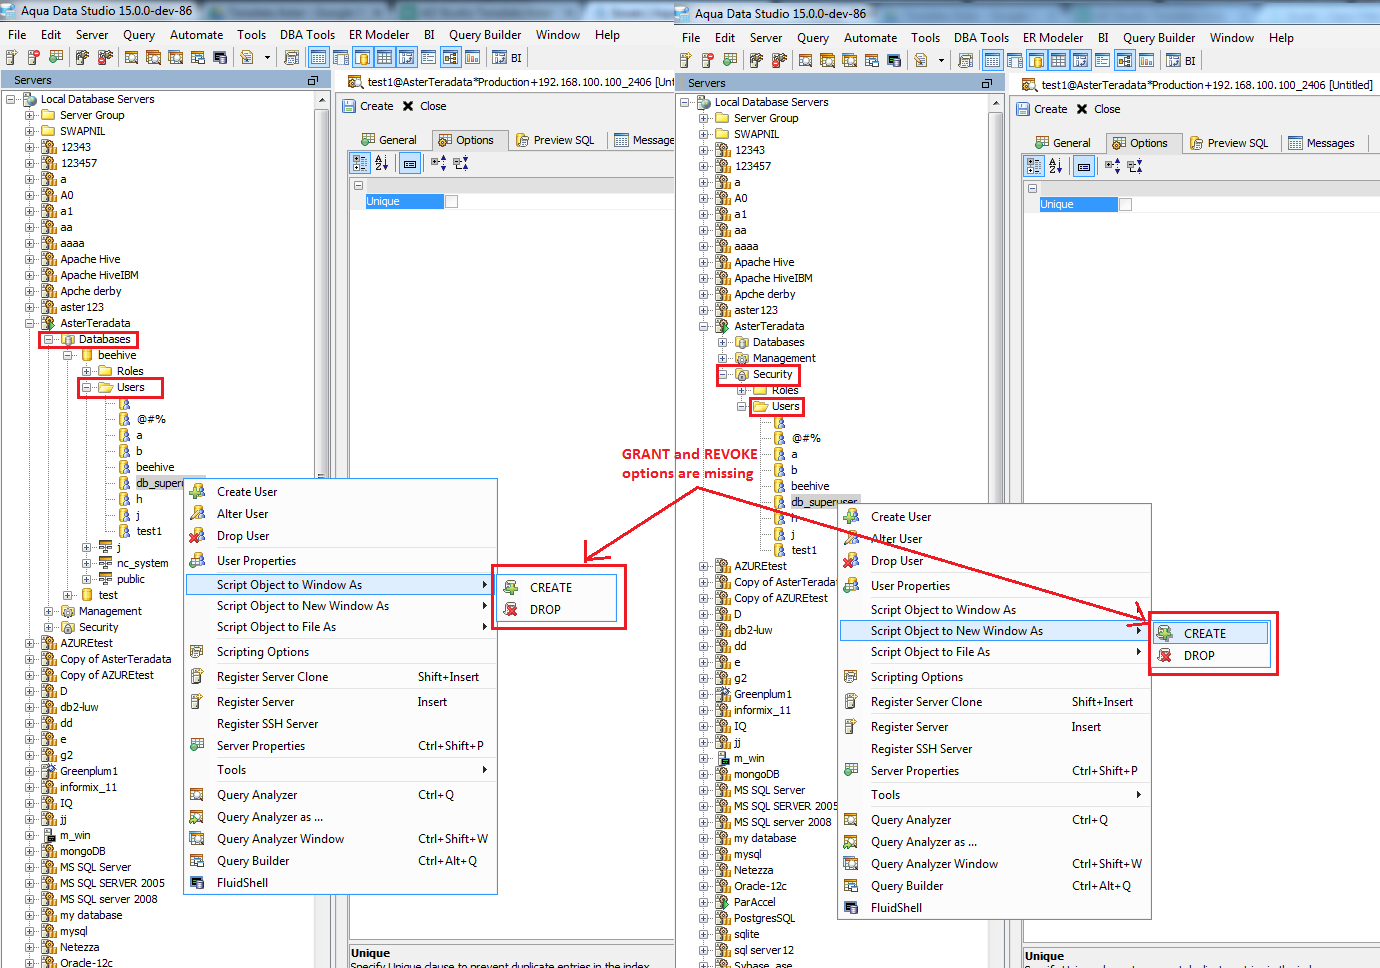Click Collapse All icon in right Options grid
The height and width of the screenshot is (968, 1380).
[x=1135, y=166]
